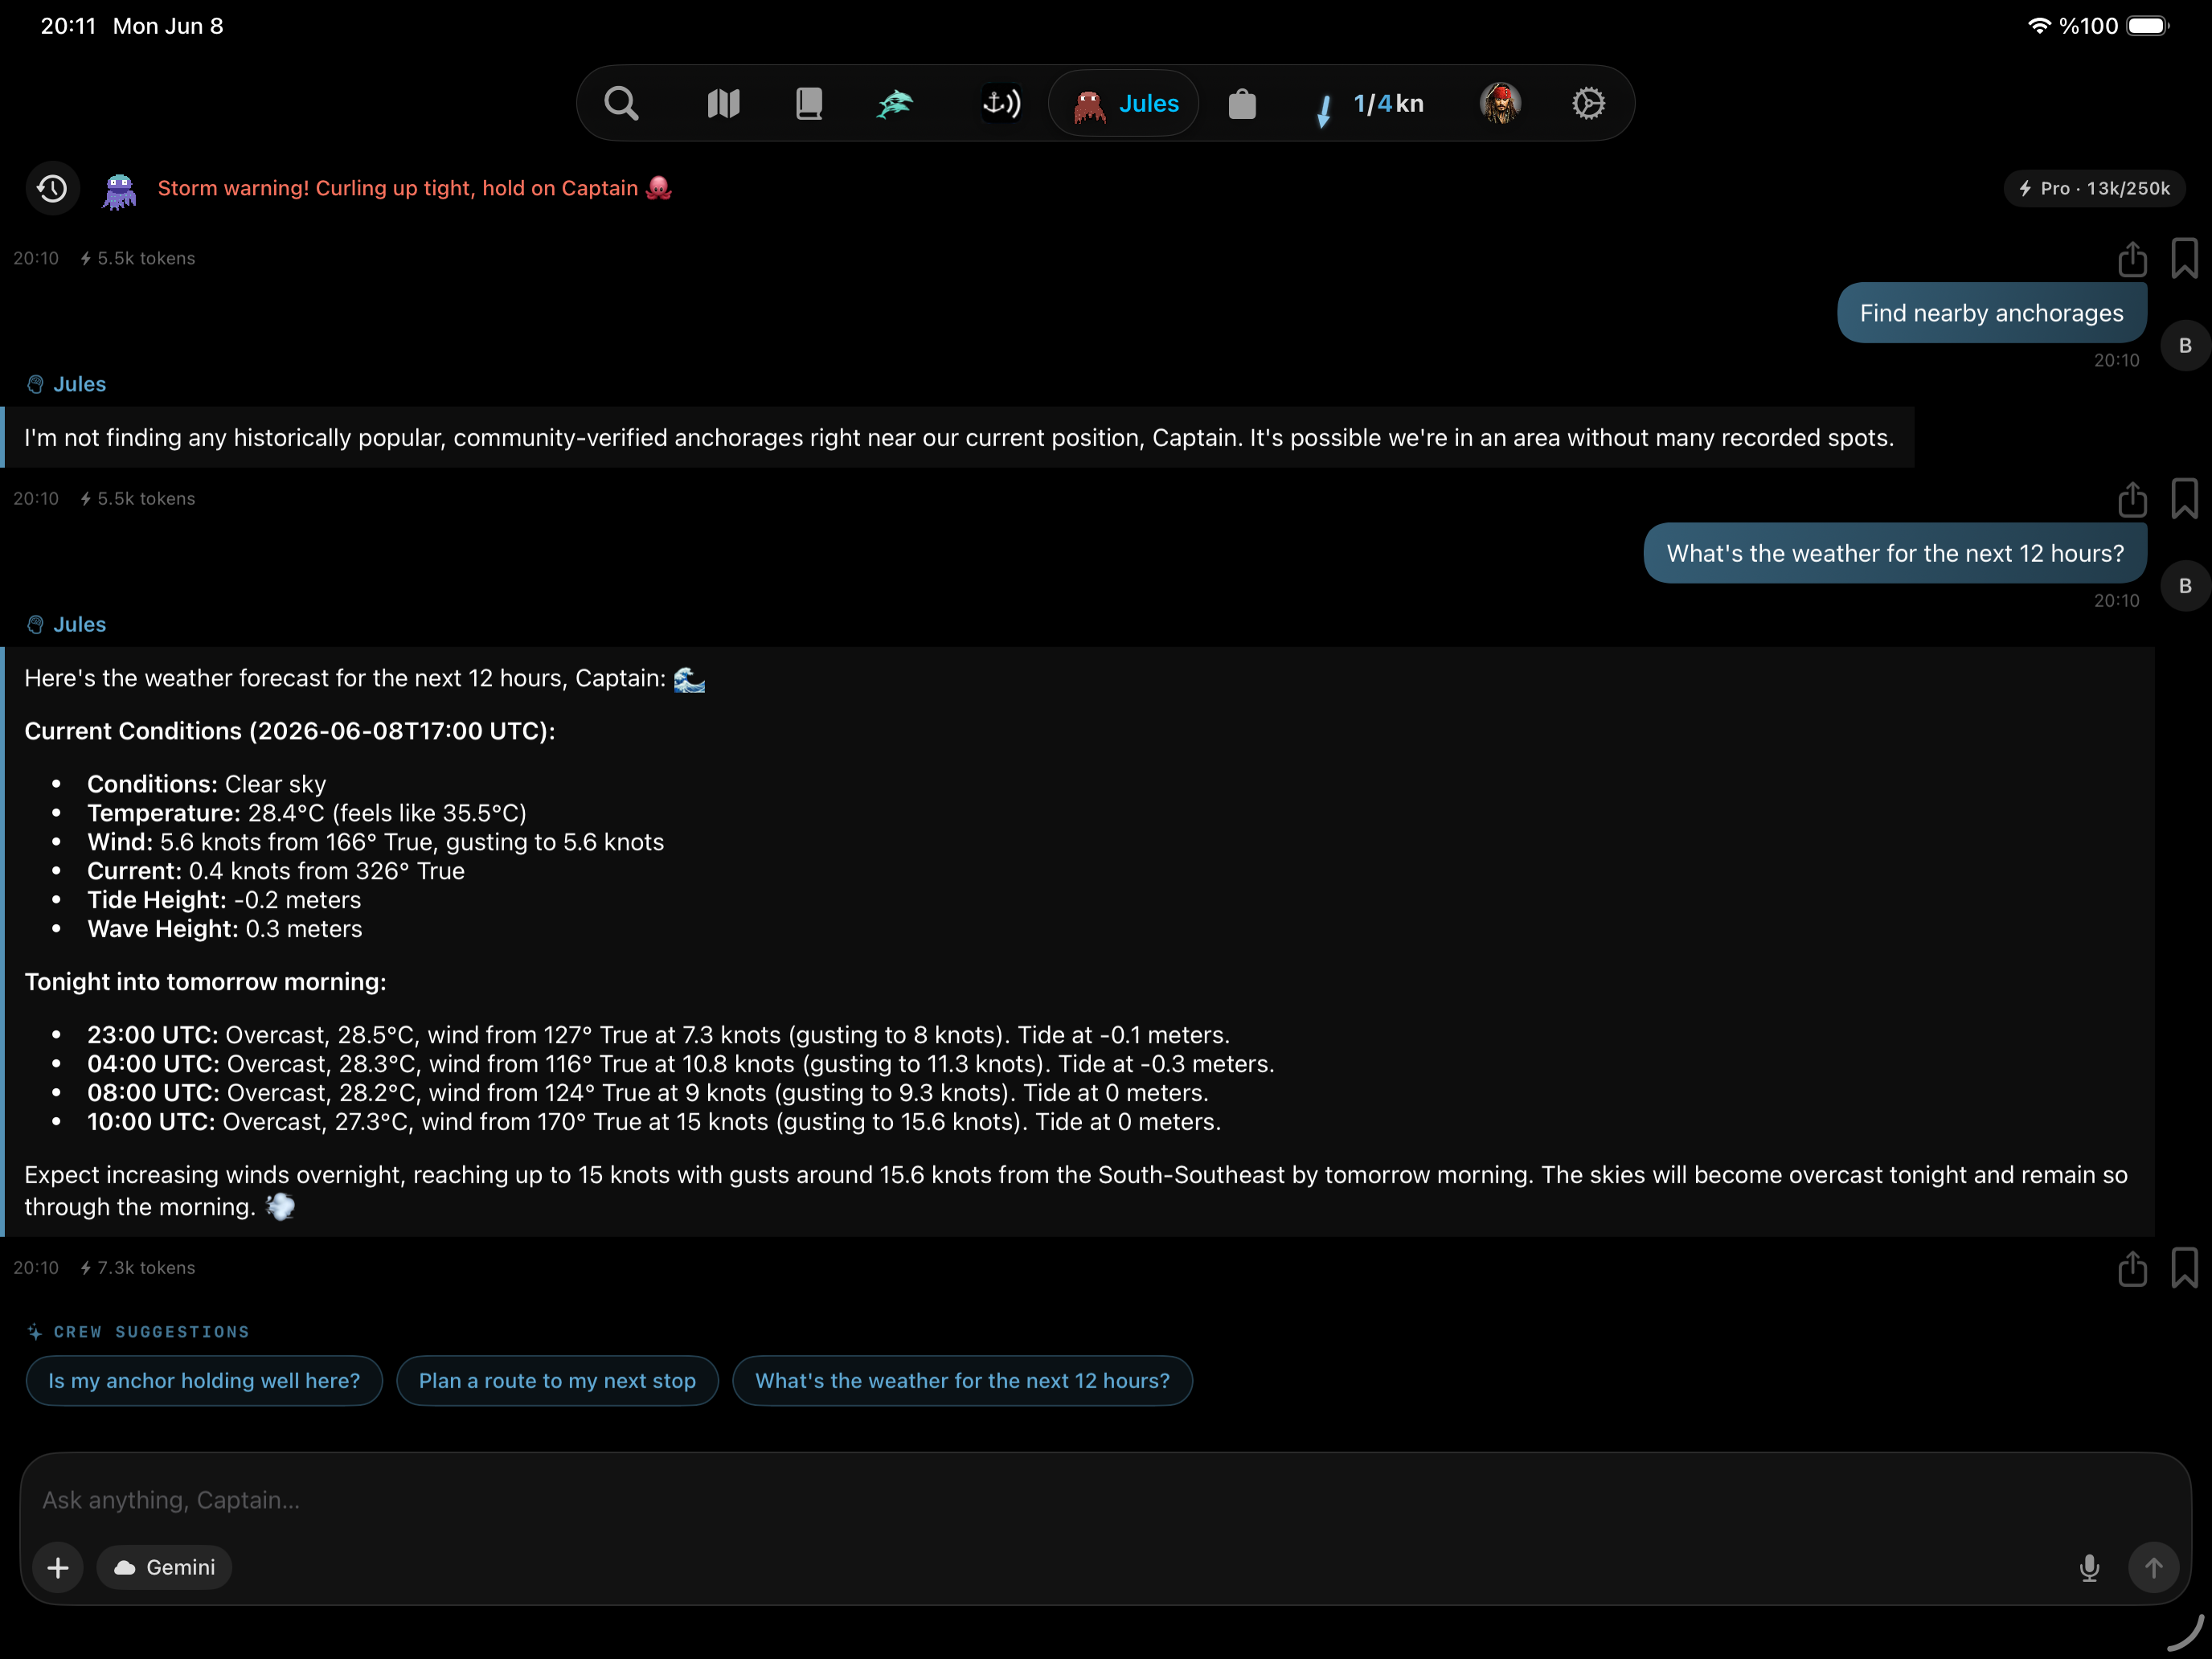Open the plus attachment menu

58,1567
